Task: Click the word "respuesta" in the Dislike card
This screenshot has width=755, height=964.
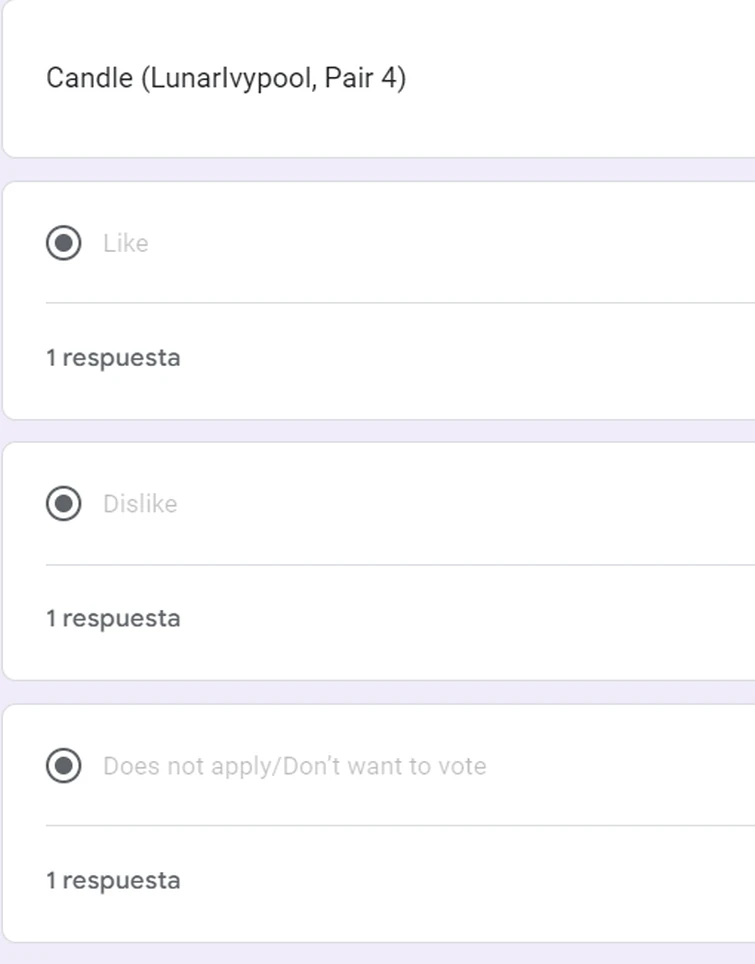Action: tap(121, 618)
